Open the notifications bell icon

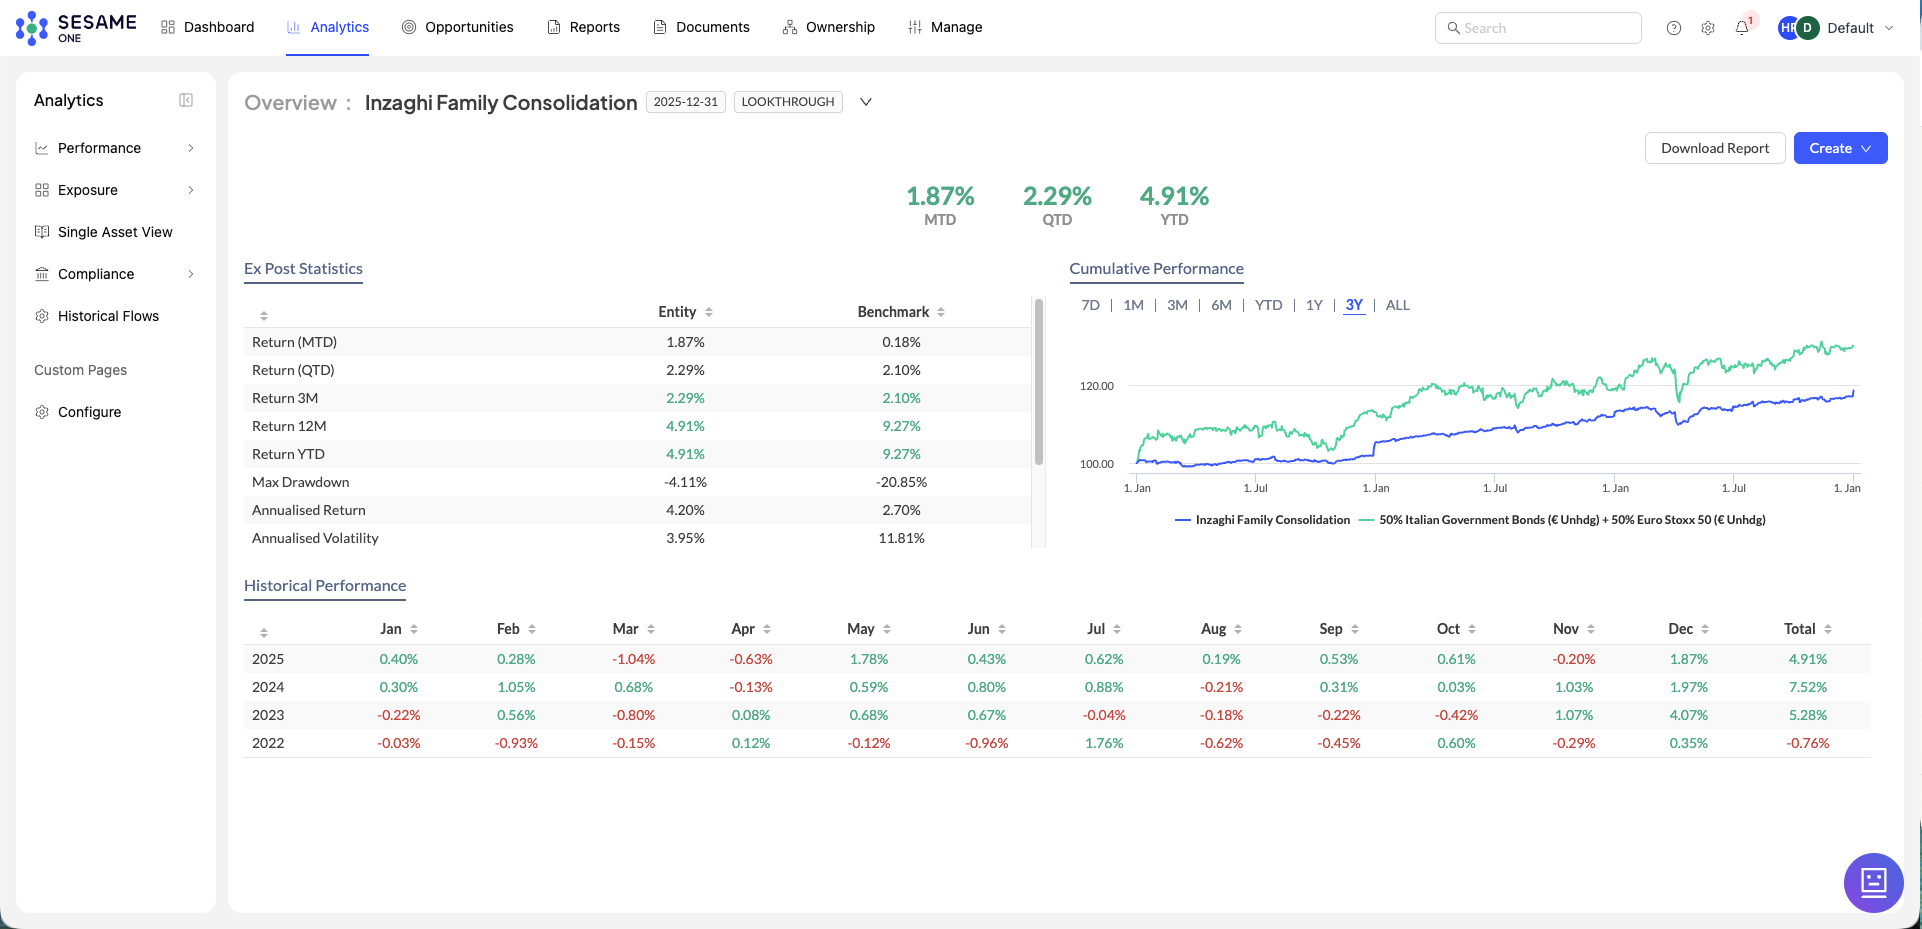[x=1742, y=28]
